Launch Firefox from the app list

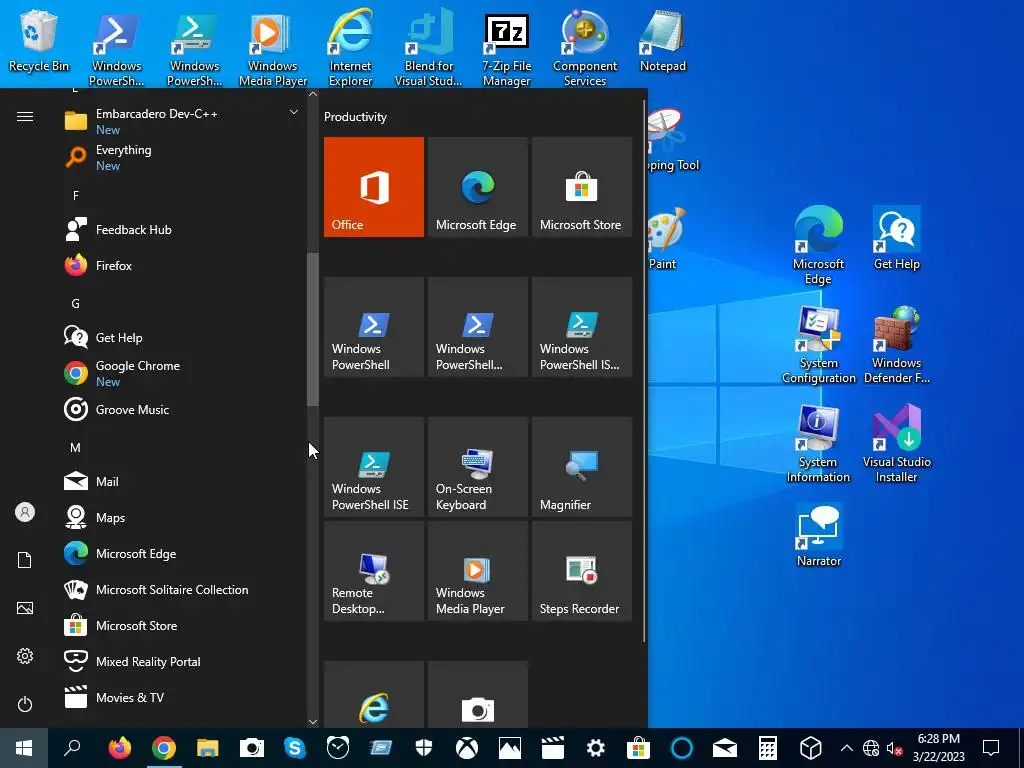(x=182, y=266)
